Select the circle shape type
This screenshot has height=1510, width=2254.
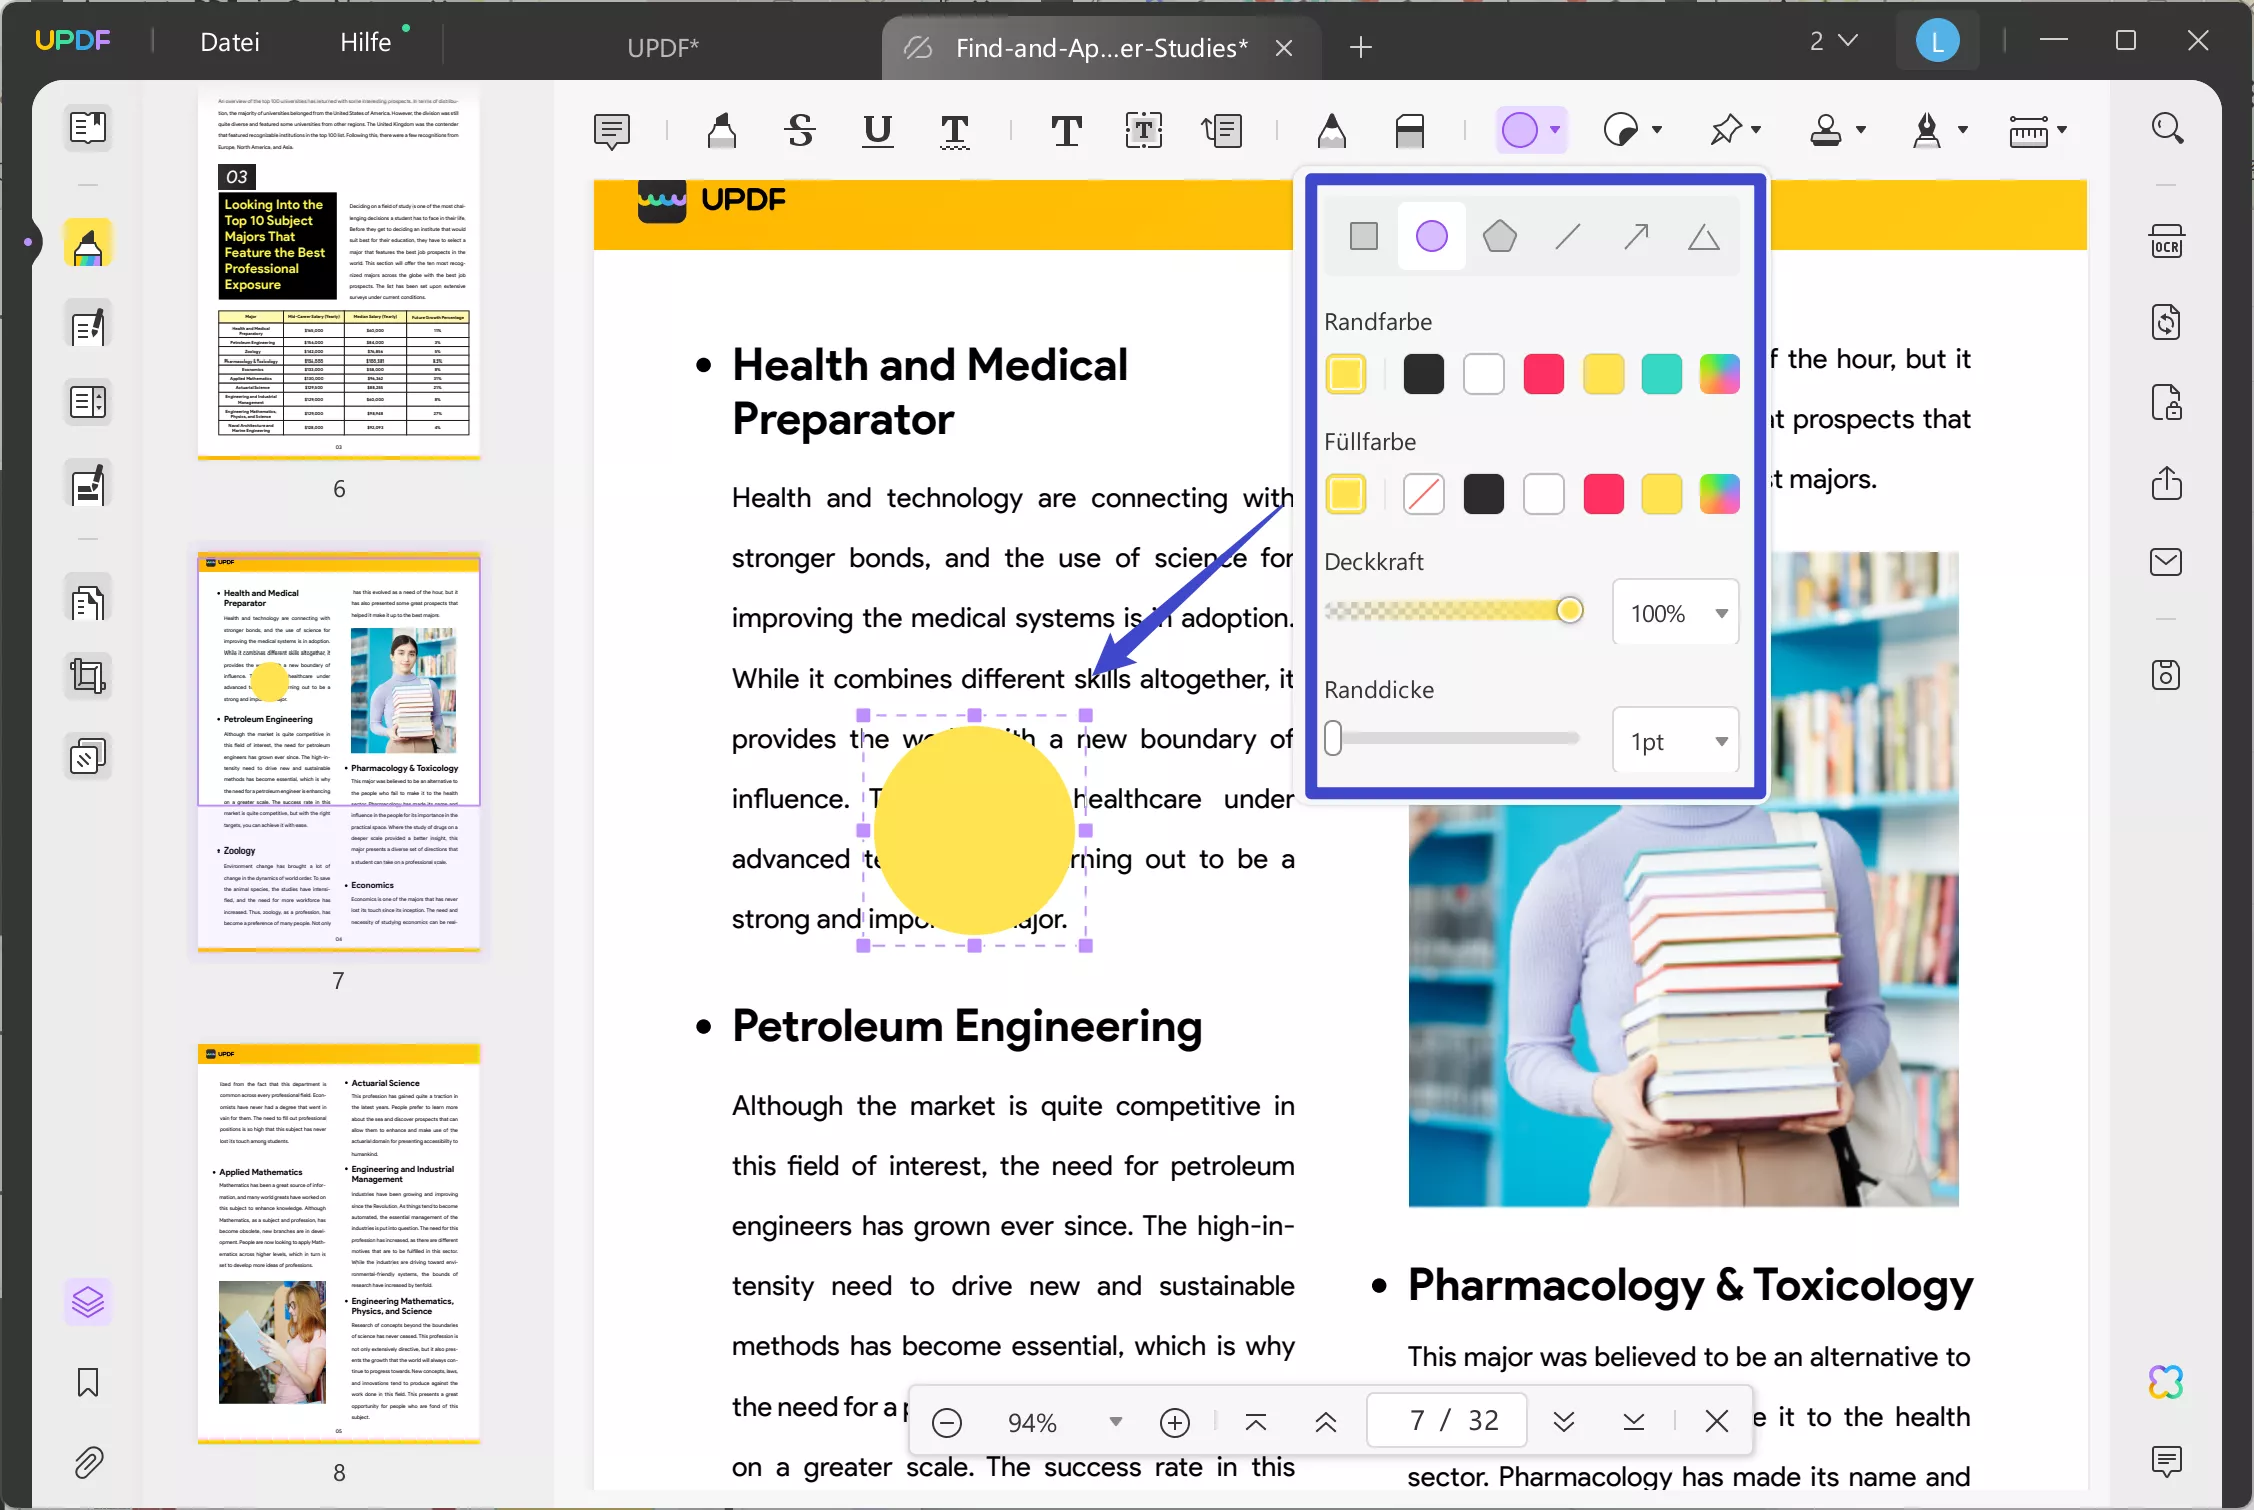click(x=1431, y=236)
